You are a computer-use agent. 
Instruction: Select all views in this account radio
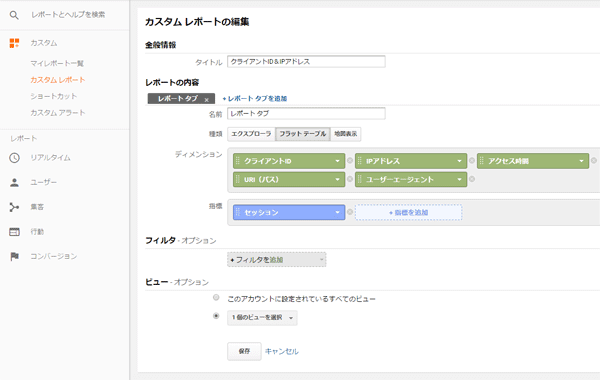pos(216,297)
